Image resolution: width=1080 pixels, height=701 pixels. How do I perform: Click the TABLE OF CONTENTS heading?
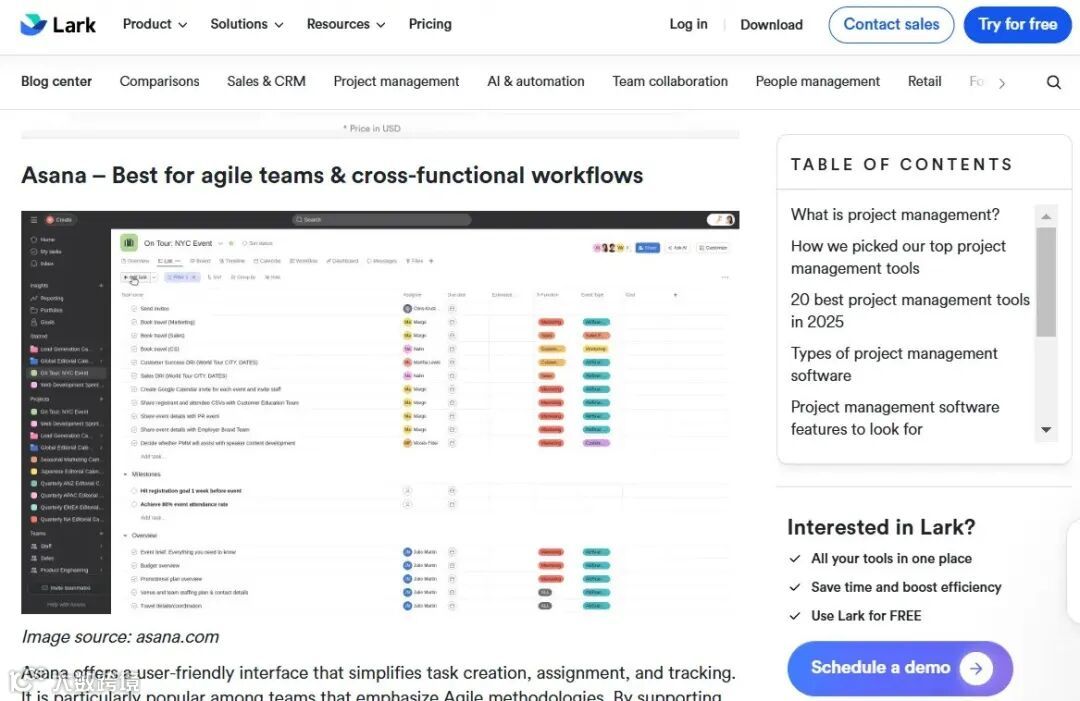pos(902,165)
